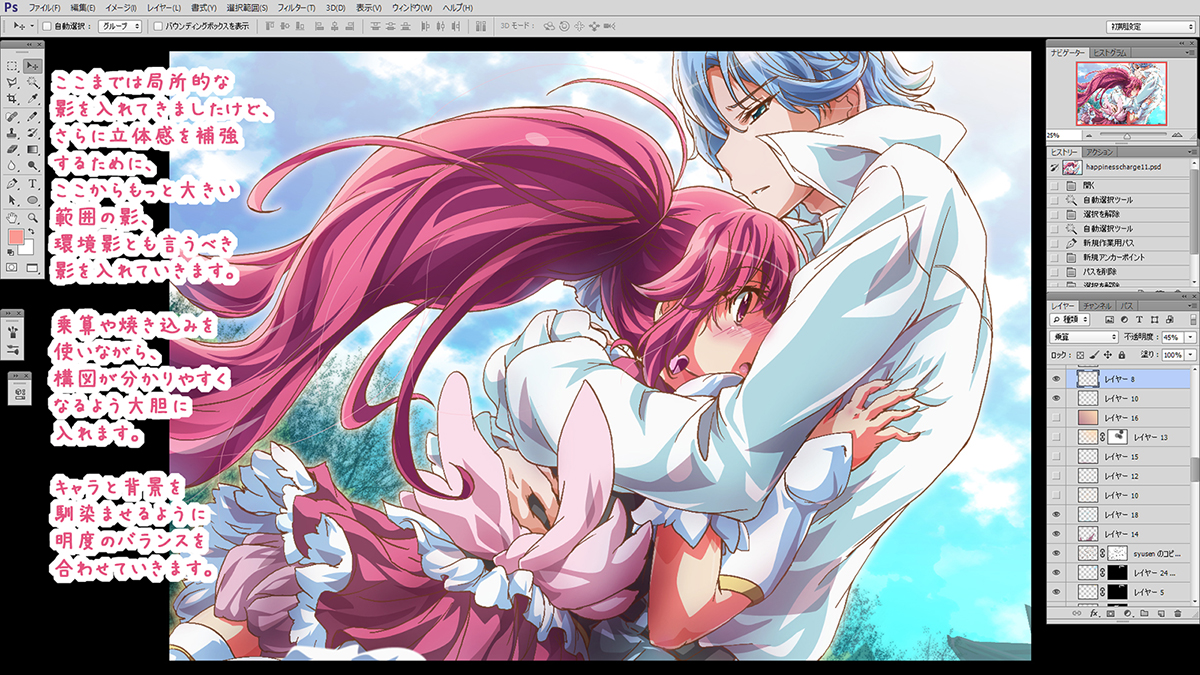This screenshot has width=1200, height=675.
Task: Select the Type (T) tool
Action: point(33,184)
